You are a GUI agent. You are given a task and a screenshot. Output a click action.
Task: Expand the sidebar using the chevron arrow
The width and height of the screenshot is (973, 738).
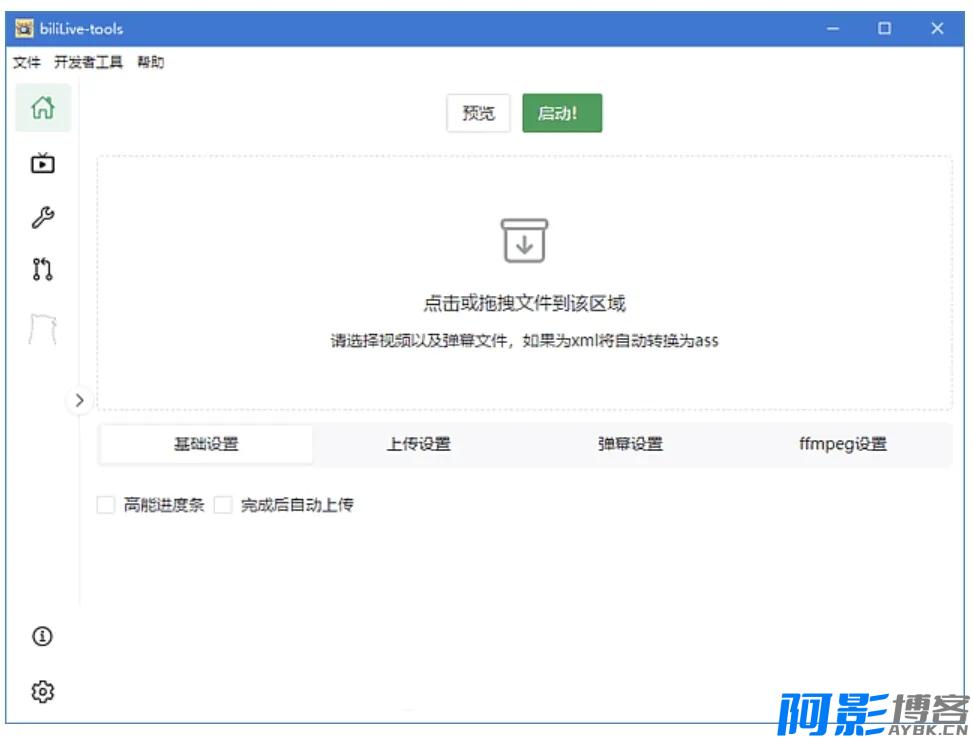78,400
